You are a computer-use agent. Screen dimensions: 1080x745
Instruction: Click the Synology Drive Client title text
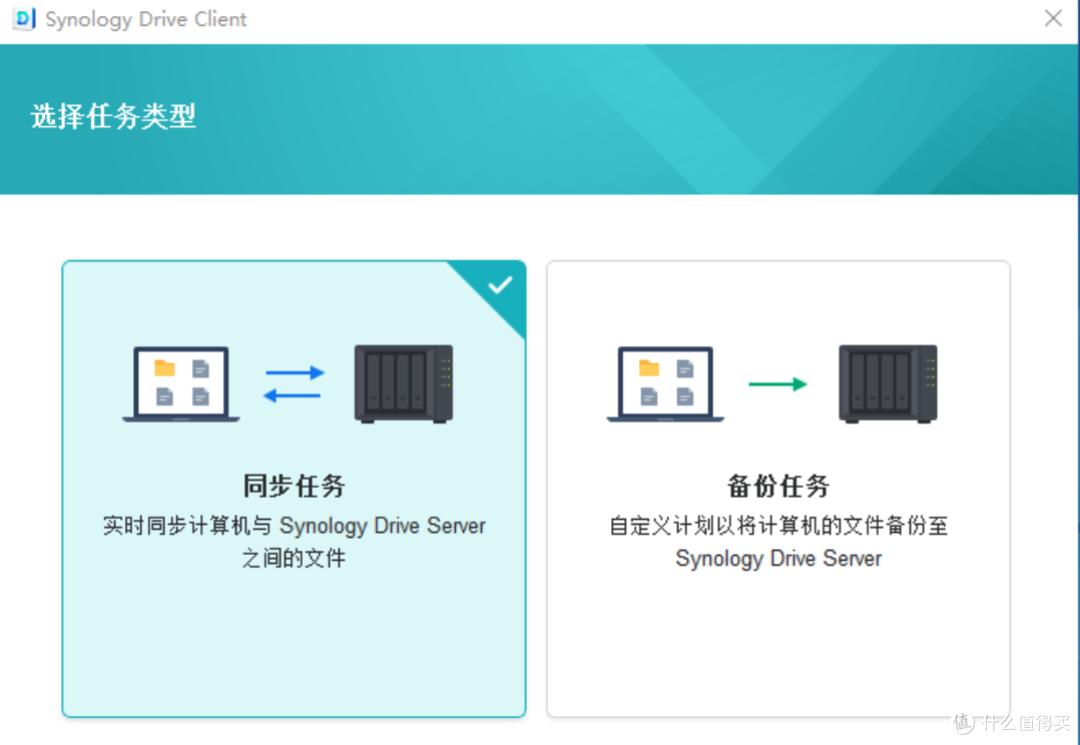[146, 19]
